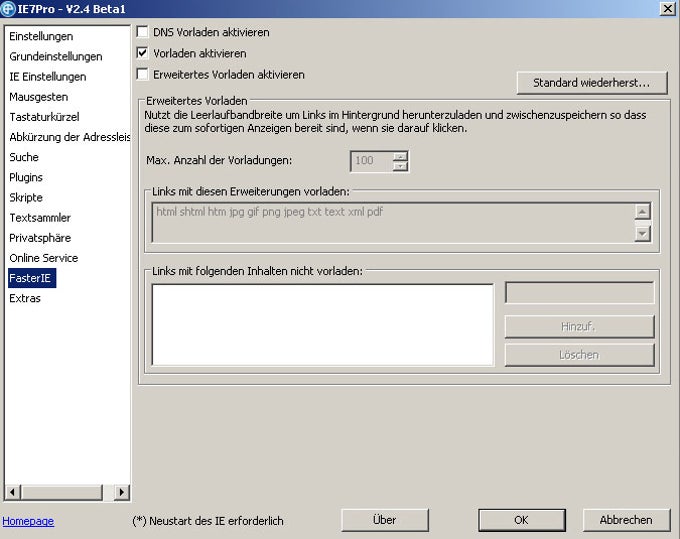The height and width of the screenshot is (539, 680).
Task: Open Plugins settings page
Action: tap(26, 177)
